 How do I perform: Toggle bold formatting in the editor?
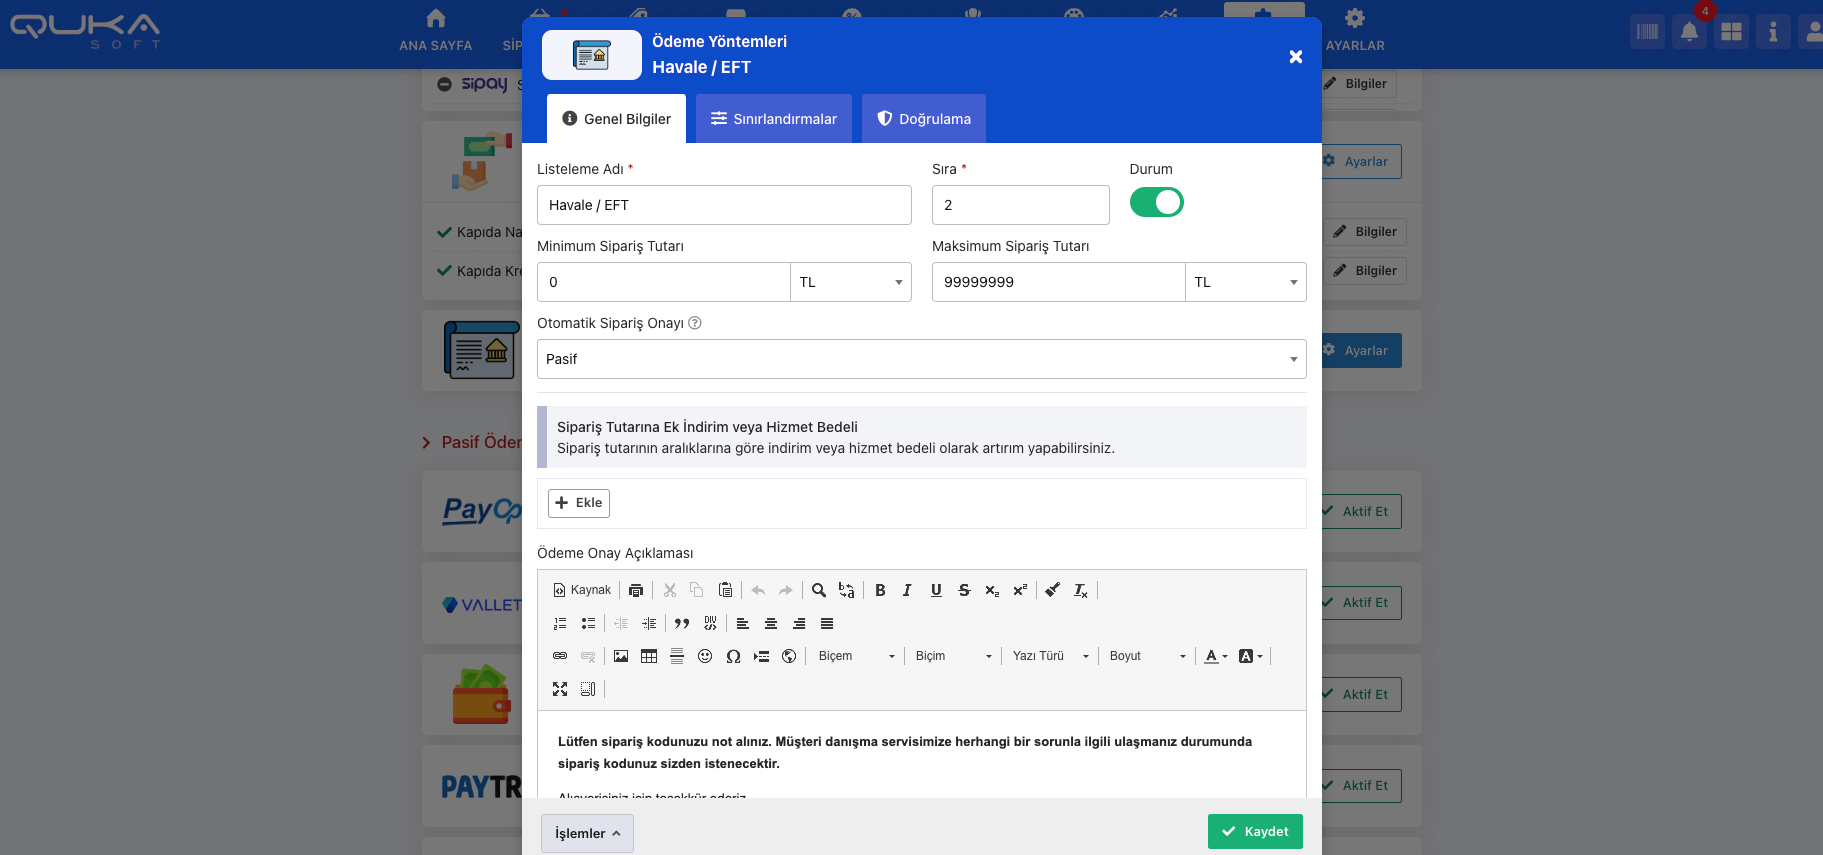[880, 590]
